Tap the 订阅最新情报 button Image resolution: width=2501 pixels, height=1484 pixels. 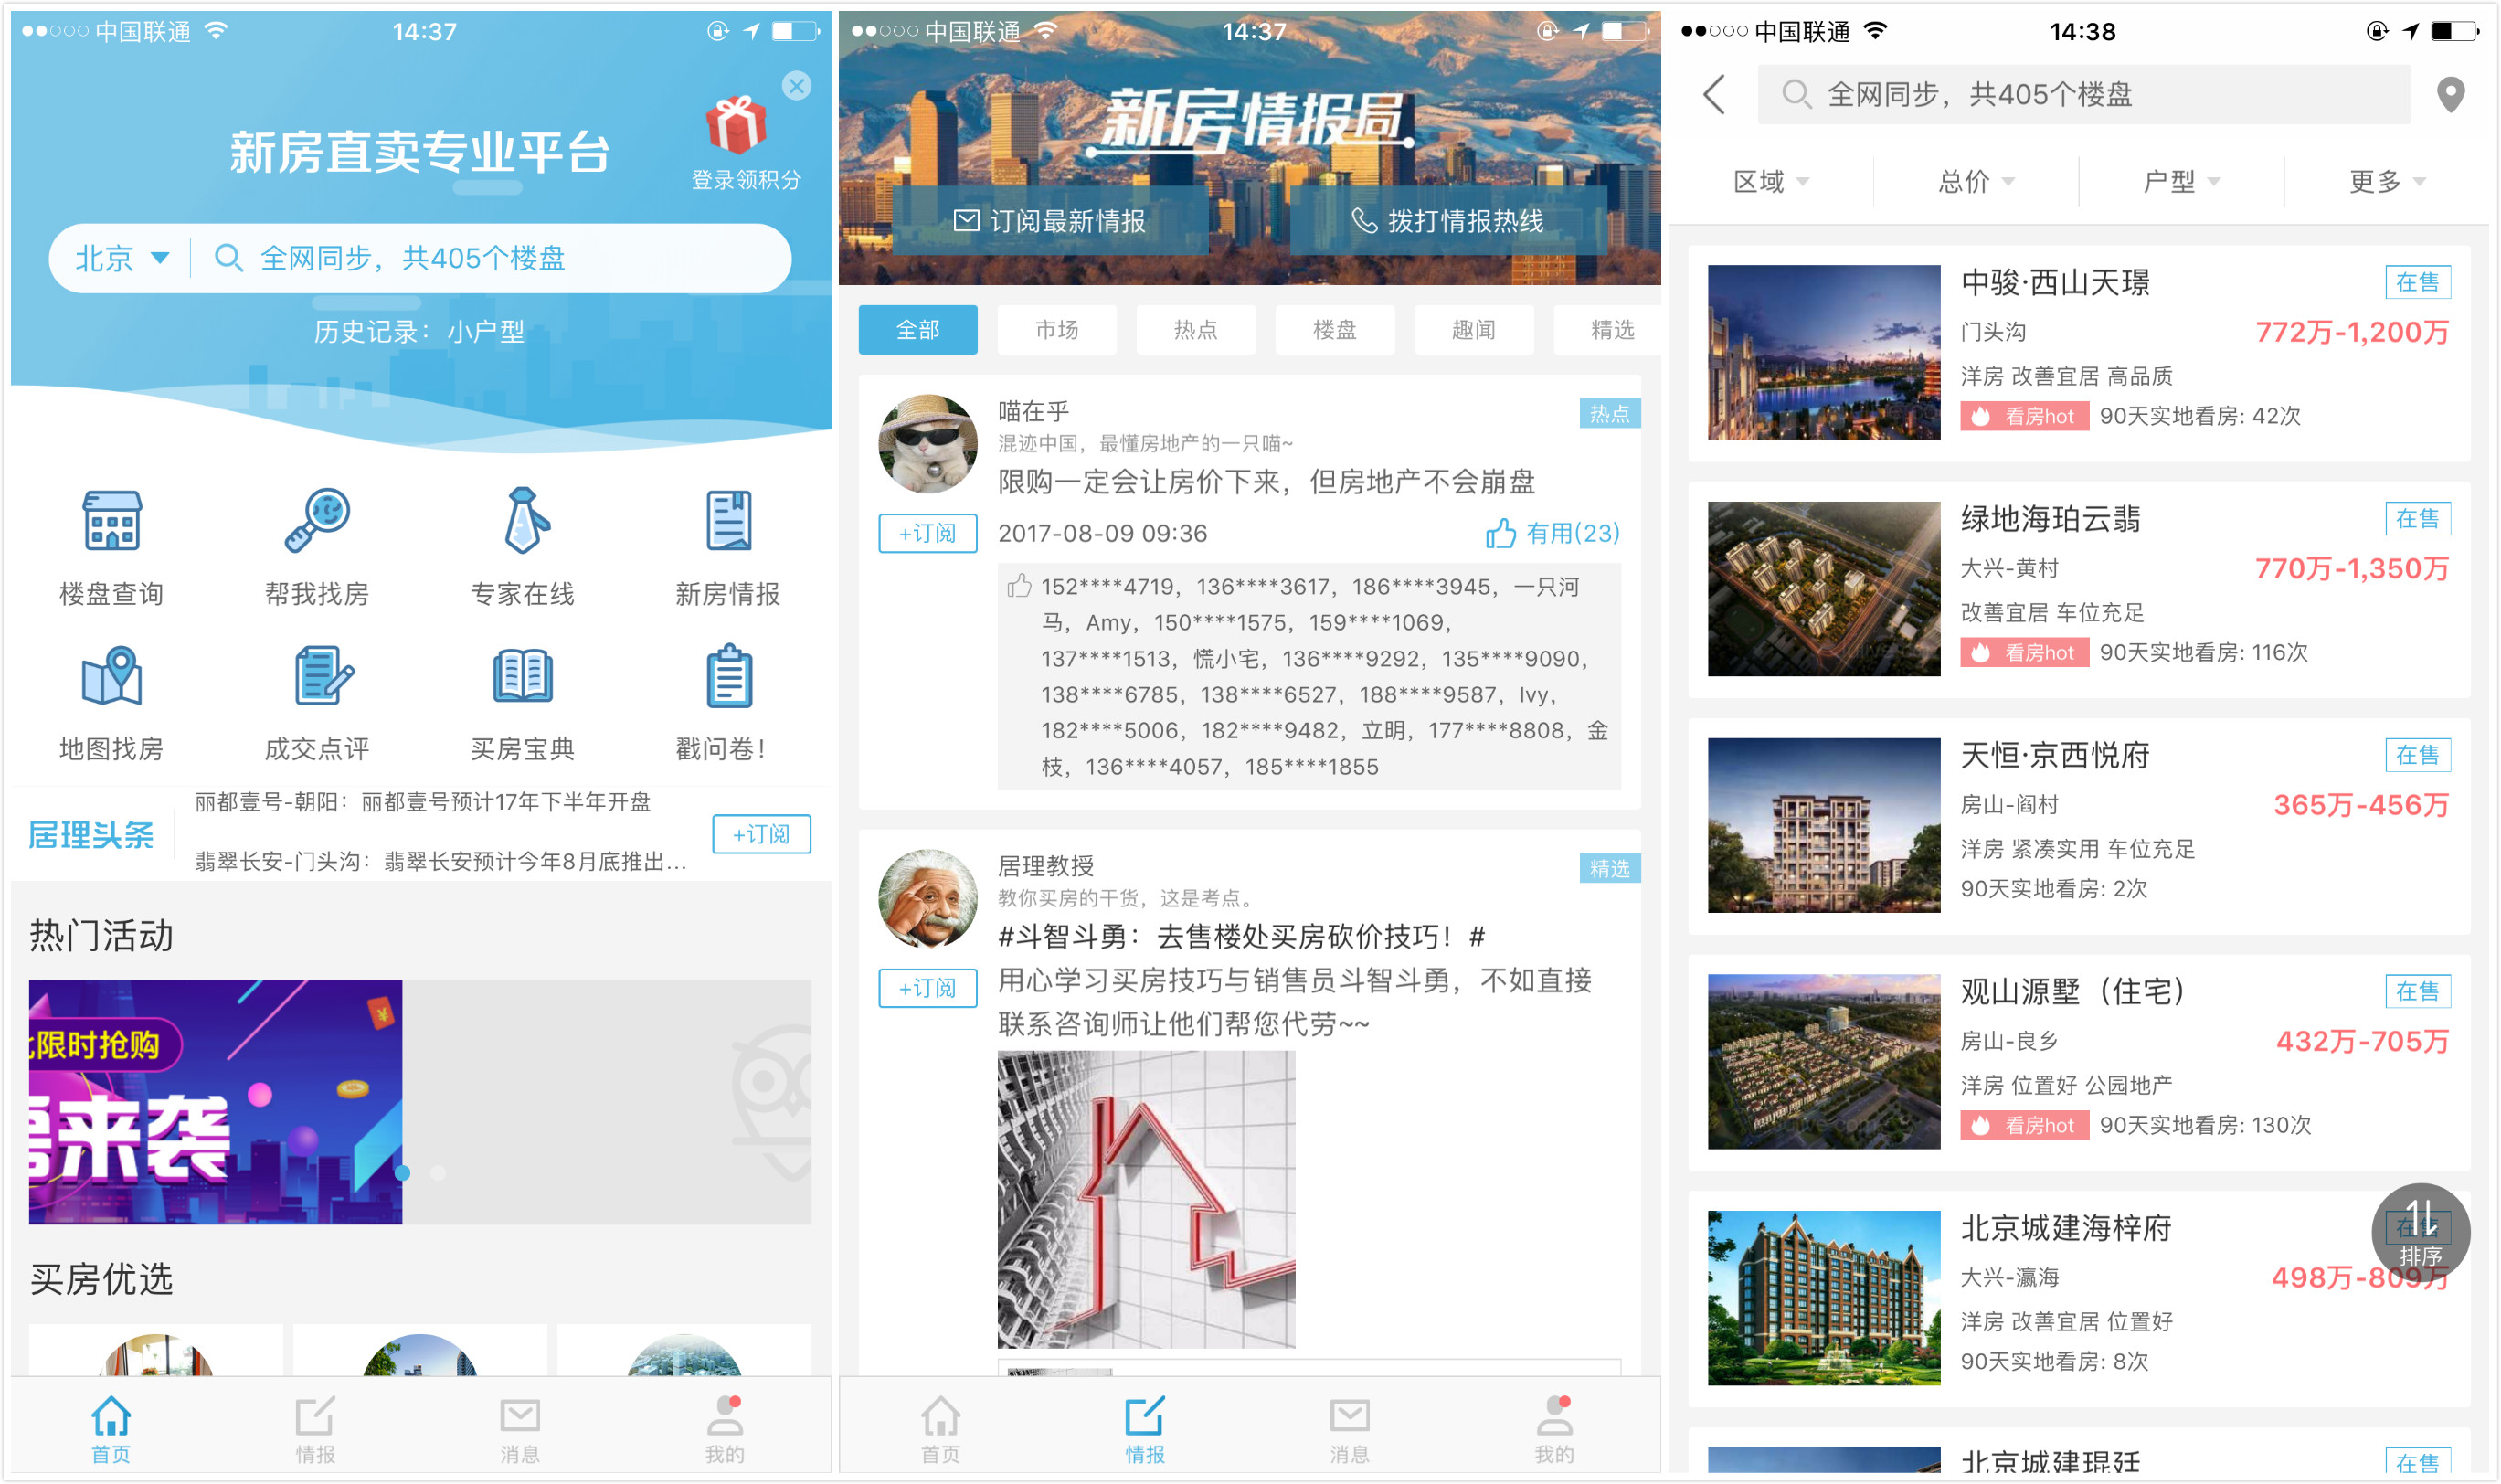pyautogui.click(x=1049, y=221)
